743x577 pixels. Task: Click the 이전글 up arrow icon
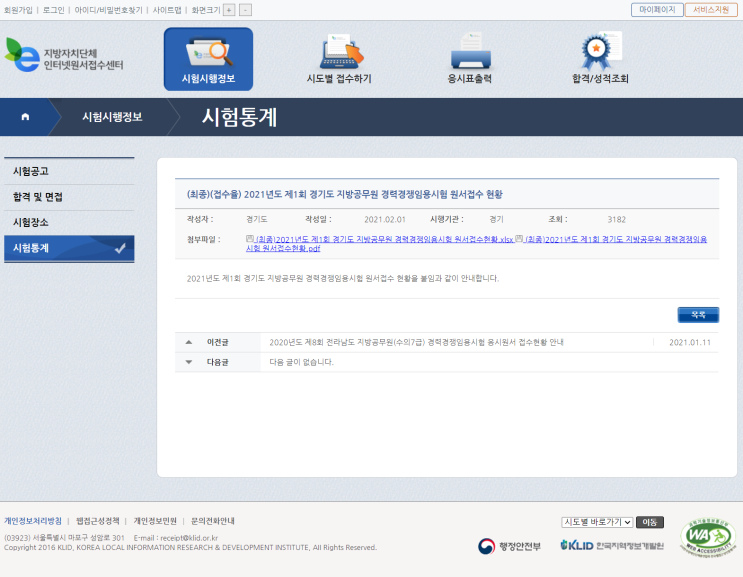coord(189,342)
